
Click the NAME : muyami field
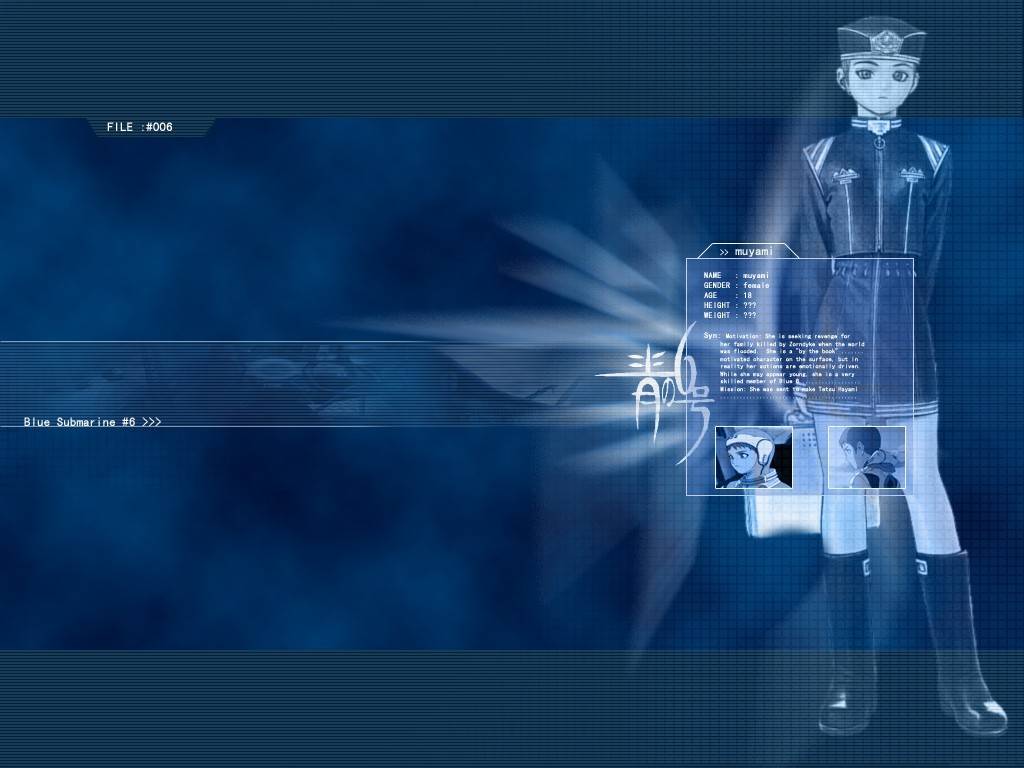click(x=736, y=275)
